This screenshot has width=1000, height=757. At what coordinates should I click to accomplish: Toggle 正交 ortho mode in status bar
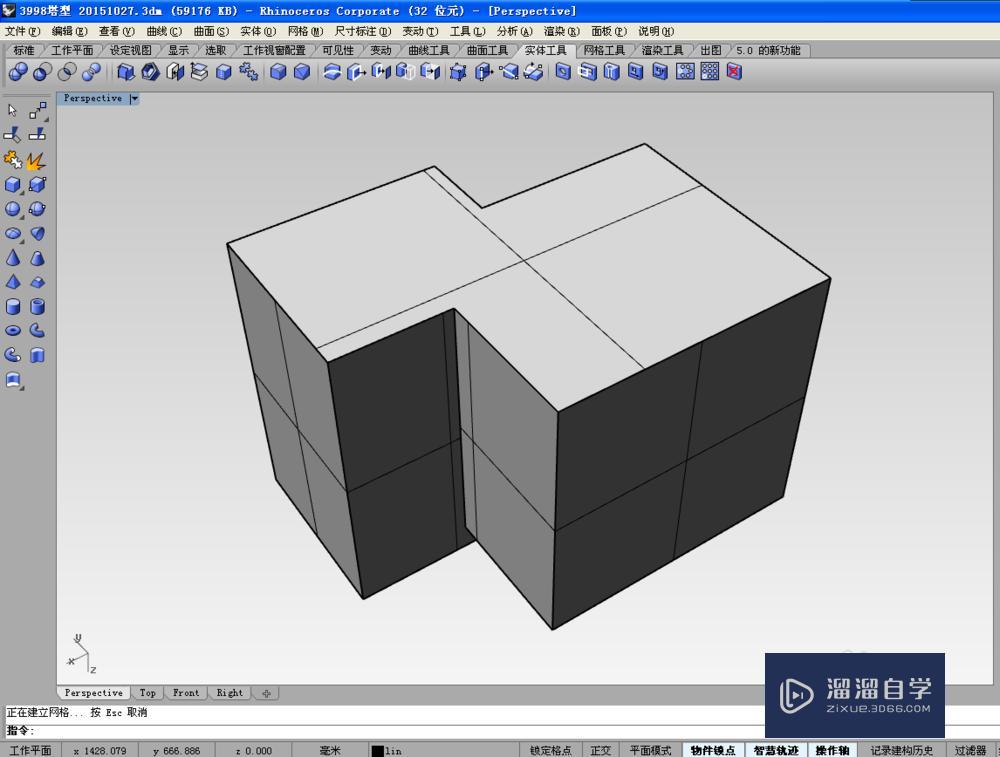point(600,751)
